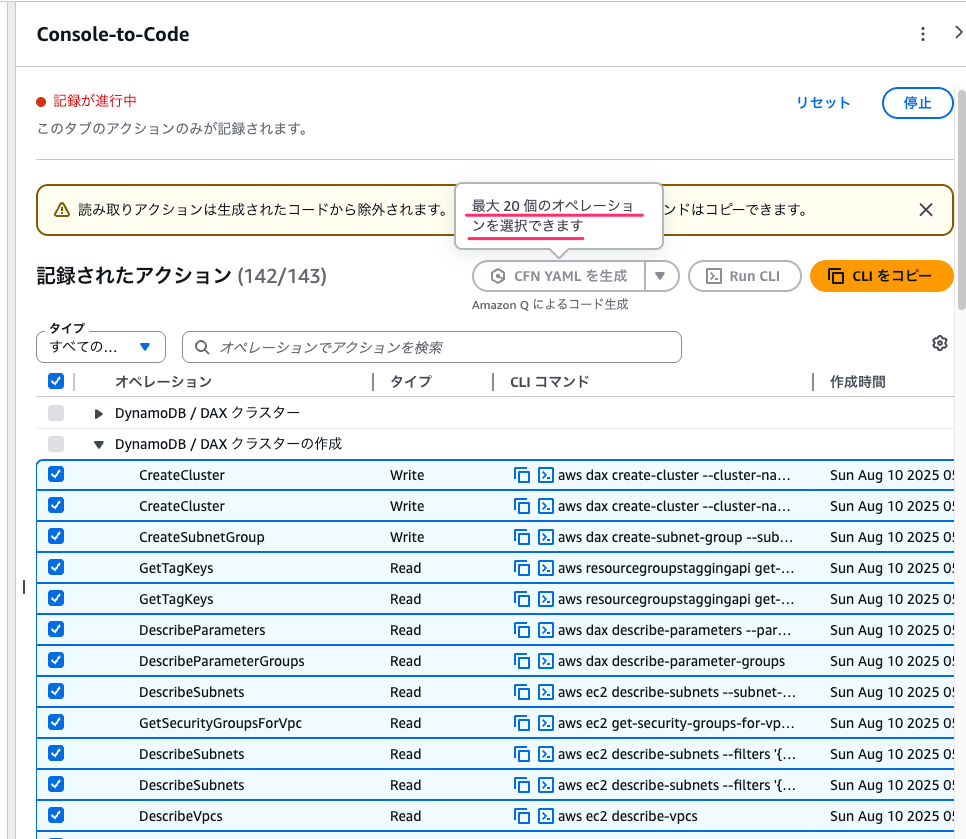Dismiss the read-action warning banner
The height and width of the screenshot is (839, 966).
925,210
